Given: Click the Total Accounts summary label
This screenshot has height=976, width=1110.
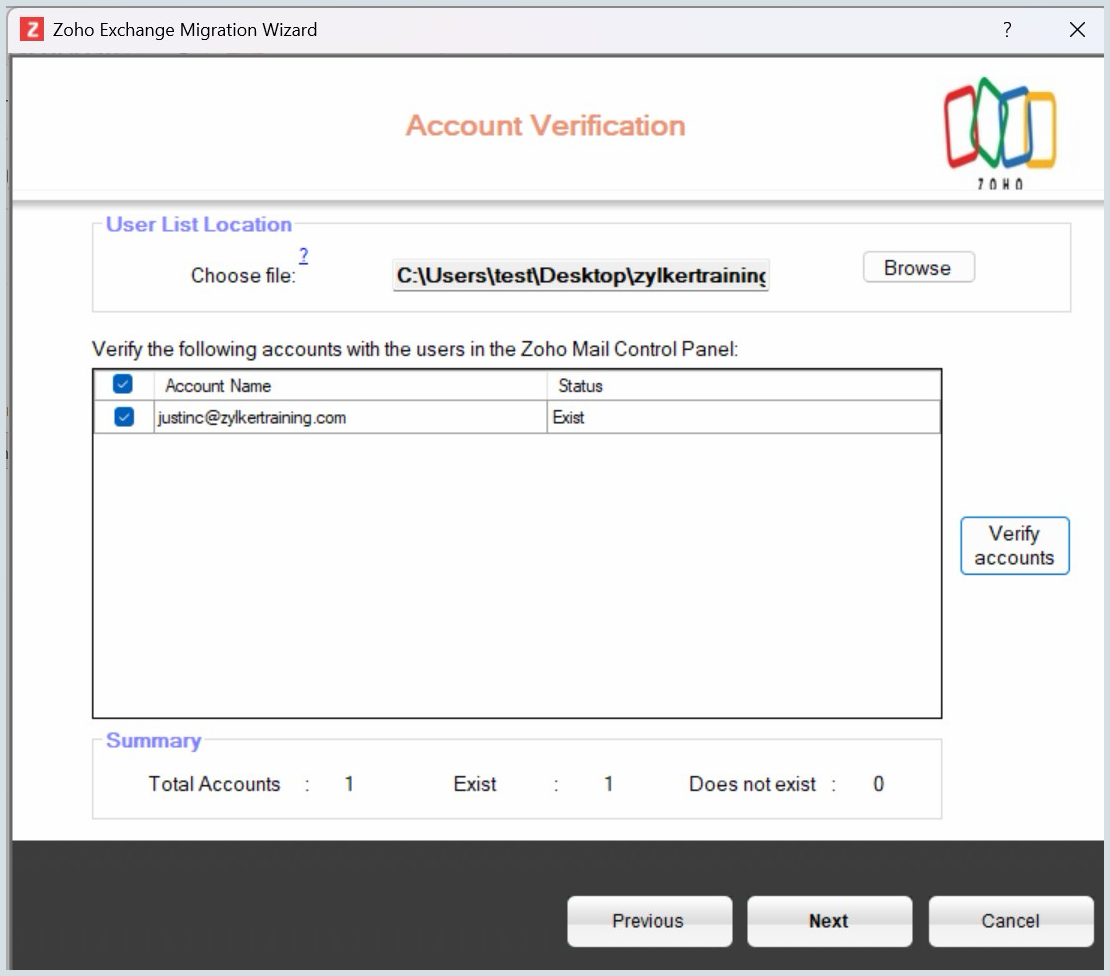Looking at the screenshot, I should point(214,784).
